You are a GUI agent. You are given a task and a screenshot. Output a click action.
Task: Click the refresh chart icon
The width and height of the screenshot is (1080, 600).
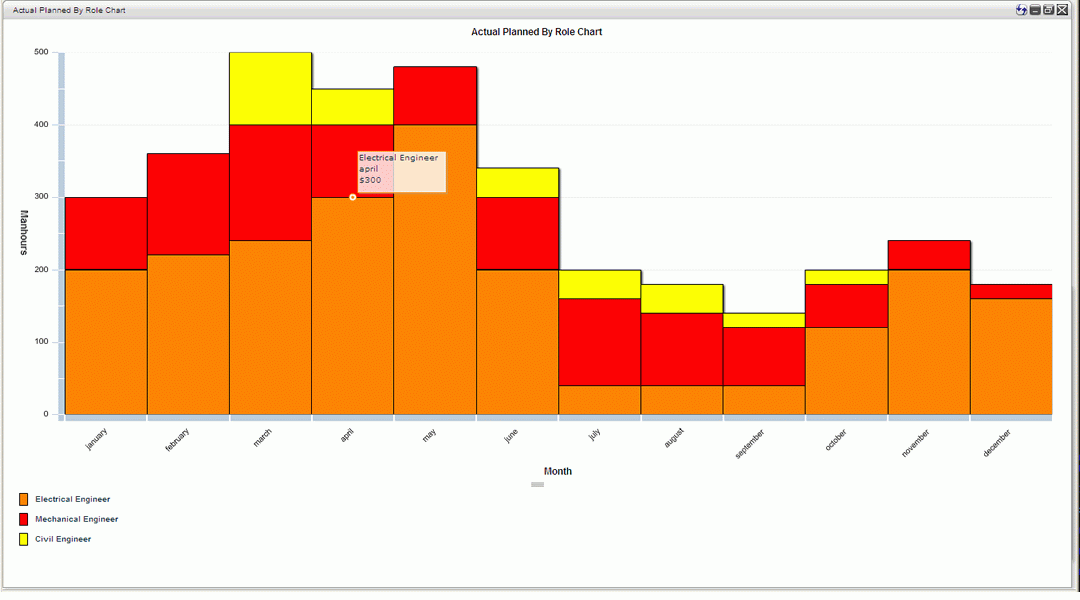[1022, 10]
